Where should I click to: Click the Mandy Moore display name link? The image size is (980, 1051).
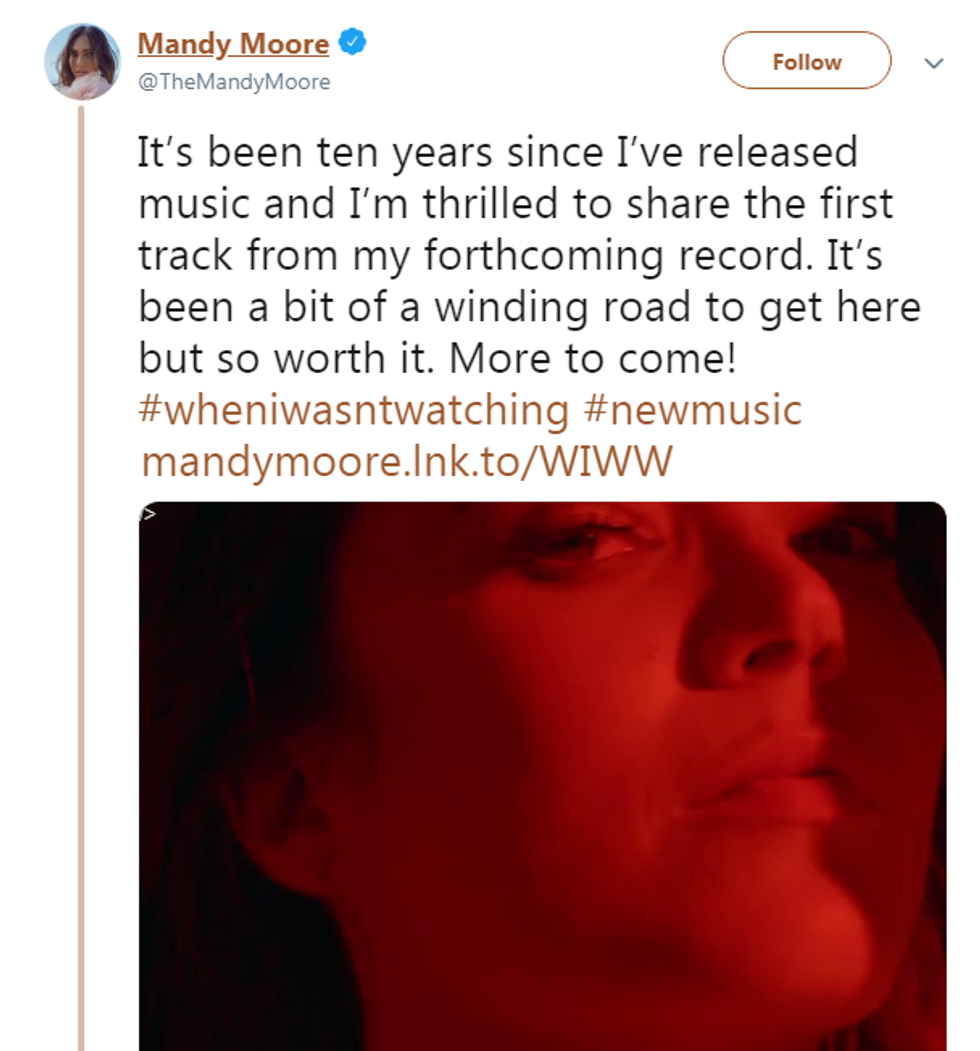coord(232,41)
